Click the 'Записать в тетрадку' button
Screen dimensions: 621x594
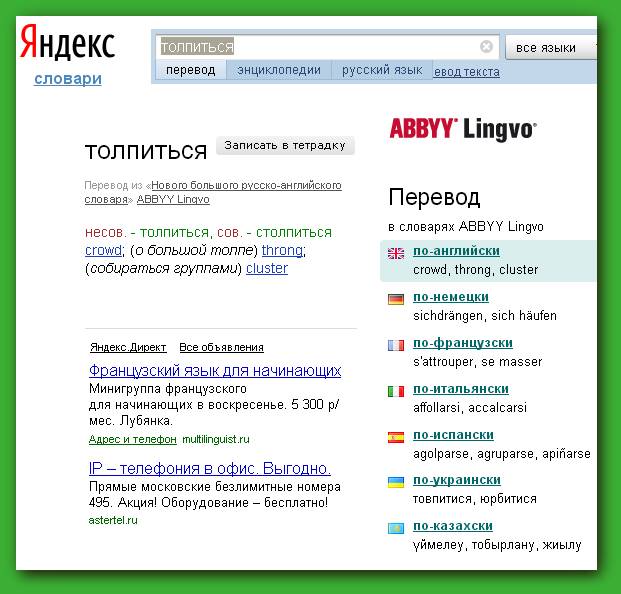(285, 145)
